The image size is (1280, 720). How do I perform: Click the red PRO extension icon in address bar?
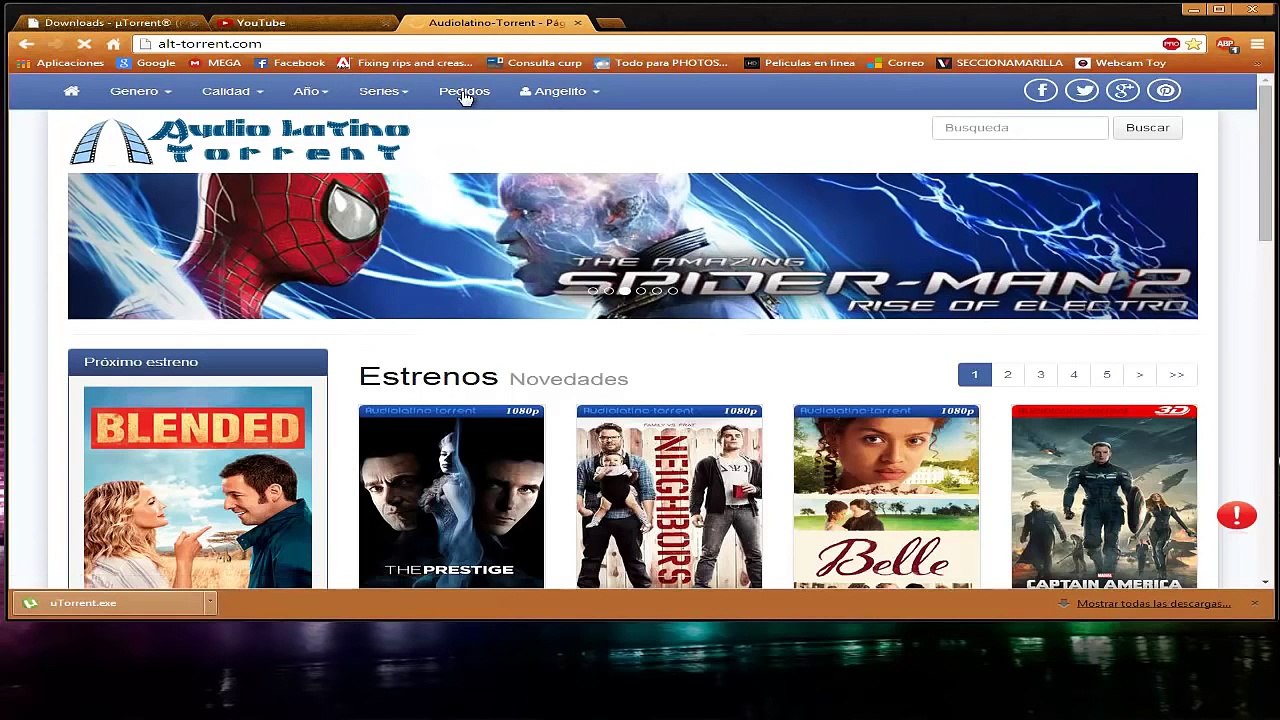pos(1171,44)
